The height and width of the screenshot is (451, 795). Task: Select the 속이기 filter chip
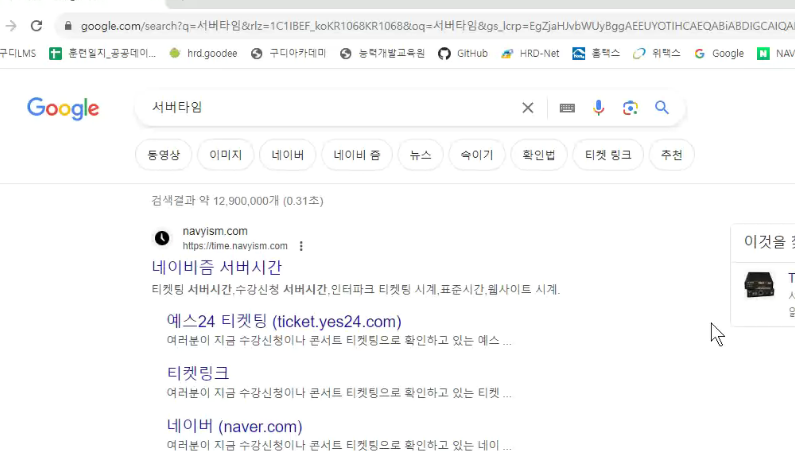click(x=477, y=155)
